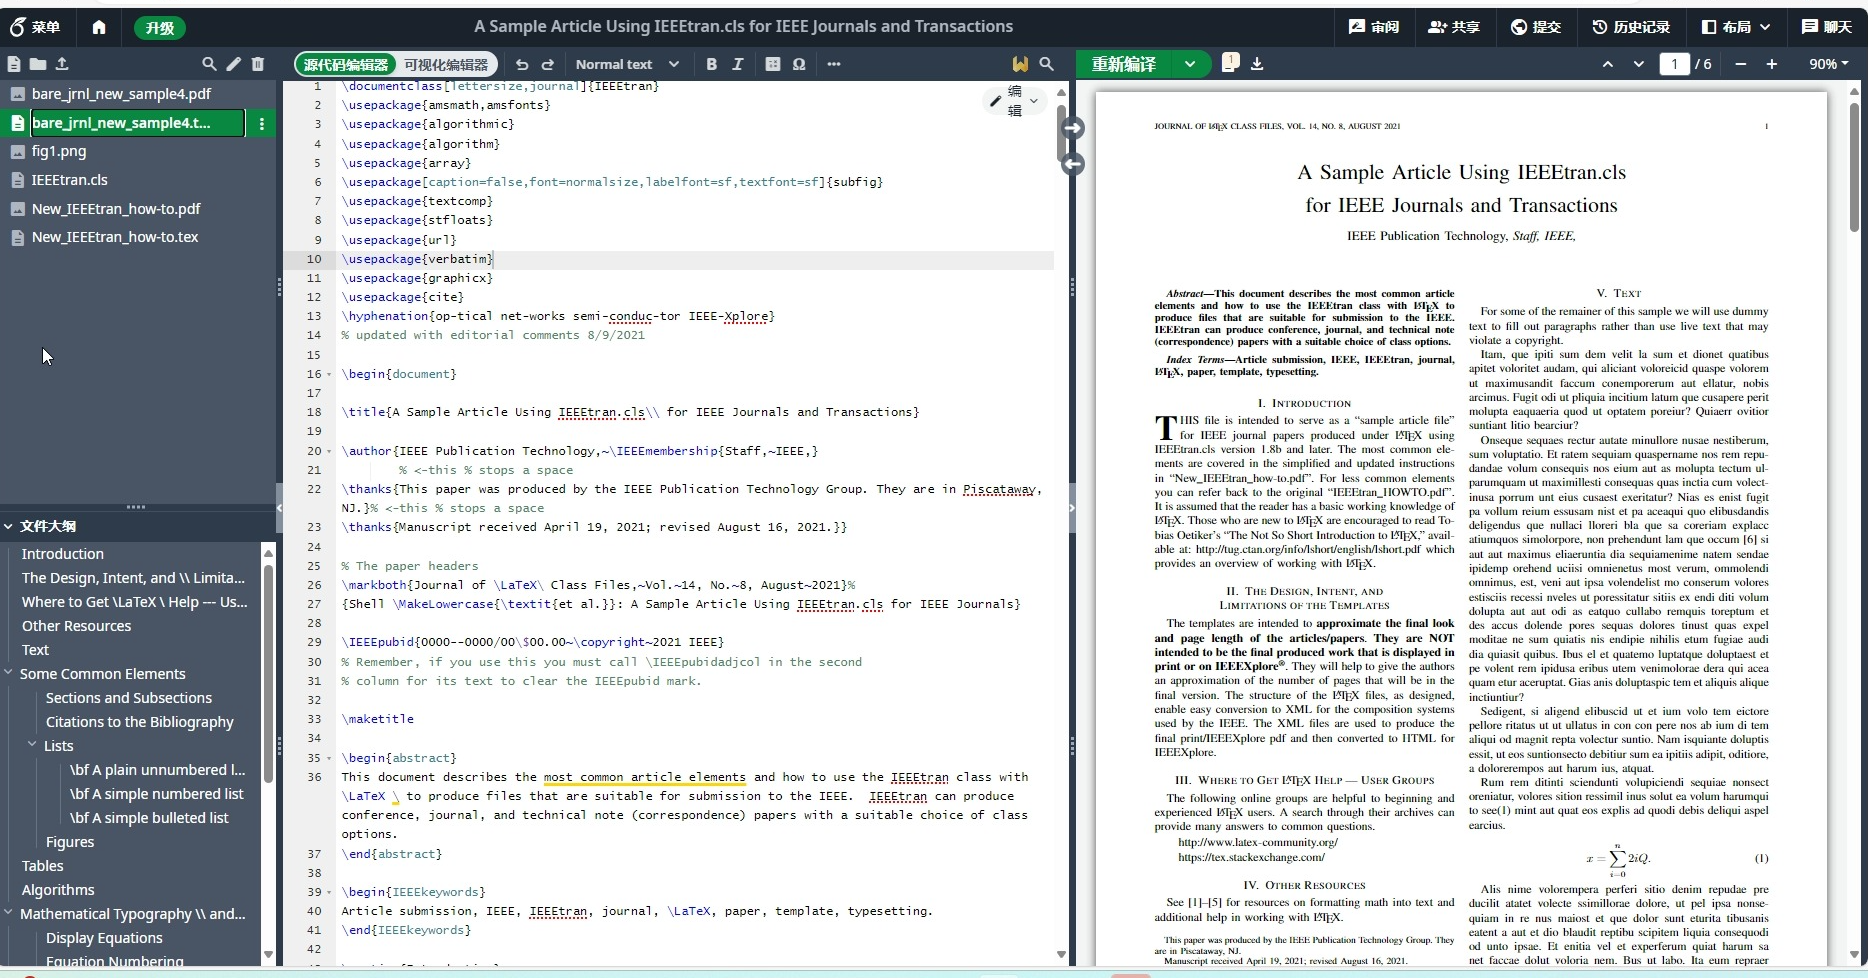This screenshot has width=1868, height=978.
Task: Click the PDF page number input field
Action: coord(1674,64)
